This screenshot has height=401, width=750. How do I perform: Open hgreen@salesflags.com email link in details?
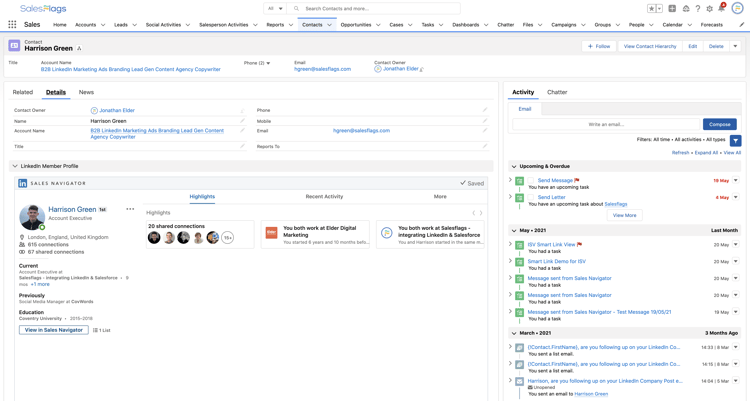[x=361, y=131]
